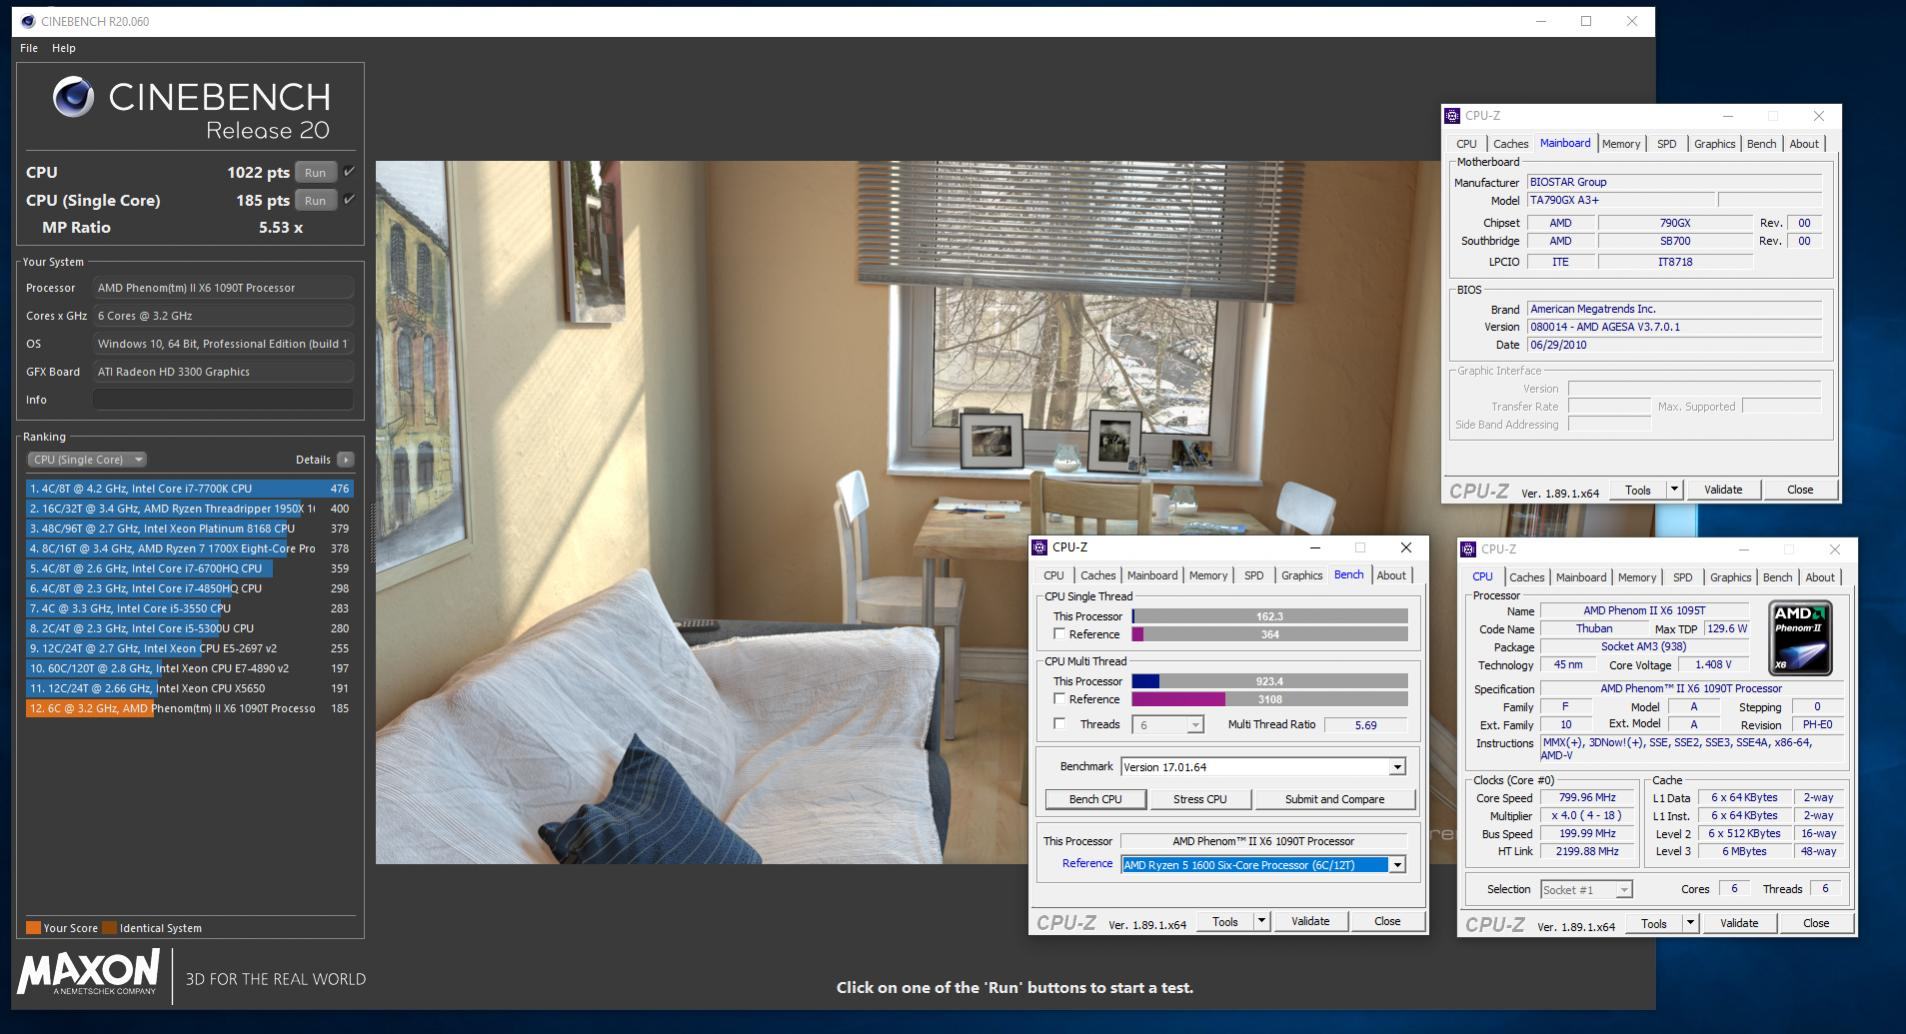Open Tools dropdown arrow in Bench window
This screenshot has height=1034, width=1906.
(x=1261, y=921)
